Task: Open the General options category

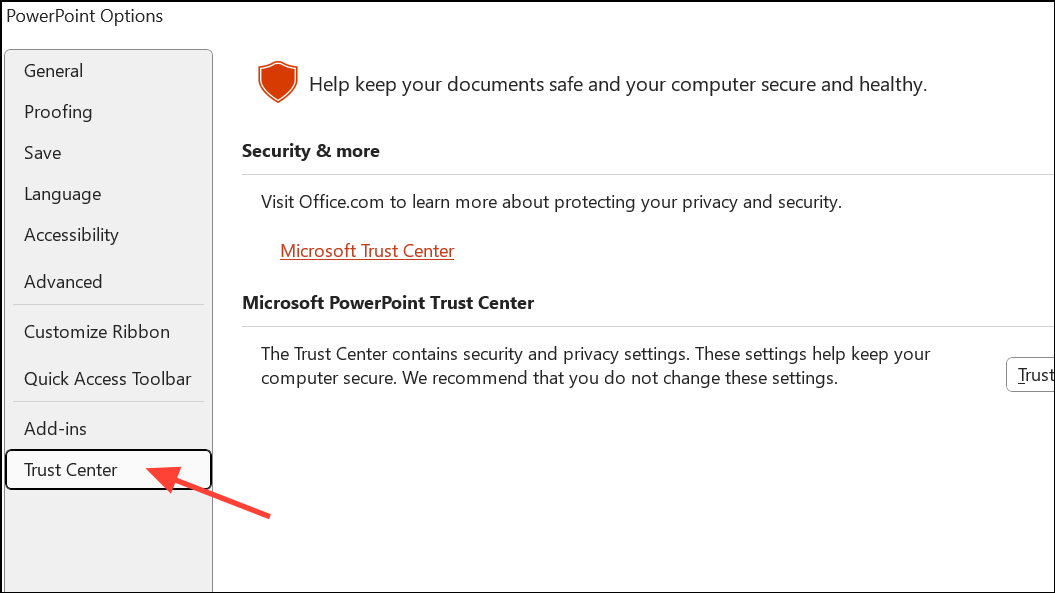Action: click(53, 71)
